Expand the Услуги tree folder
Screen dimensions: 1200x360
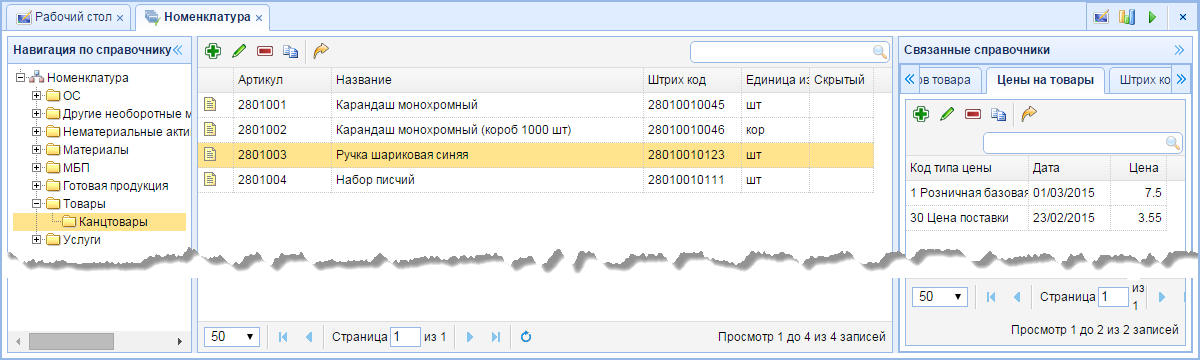coord(37,240)
